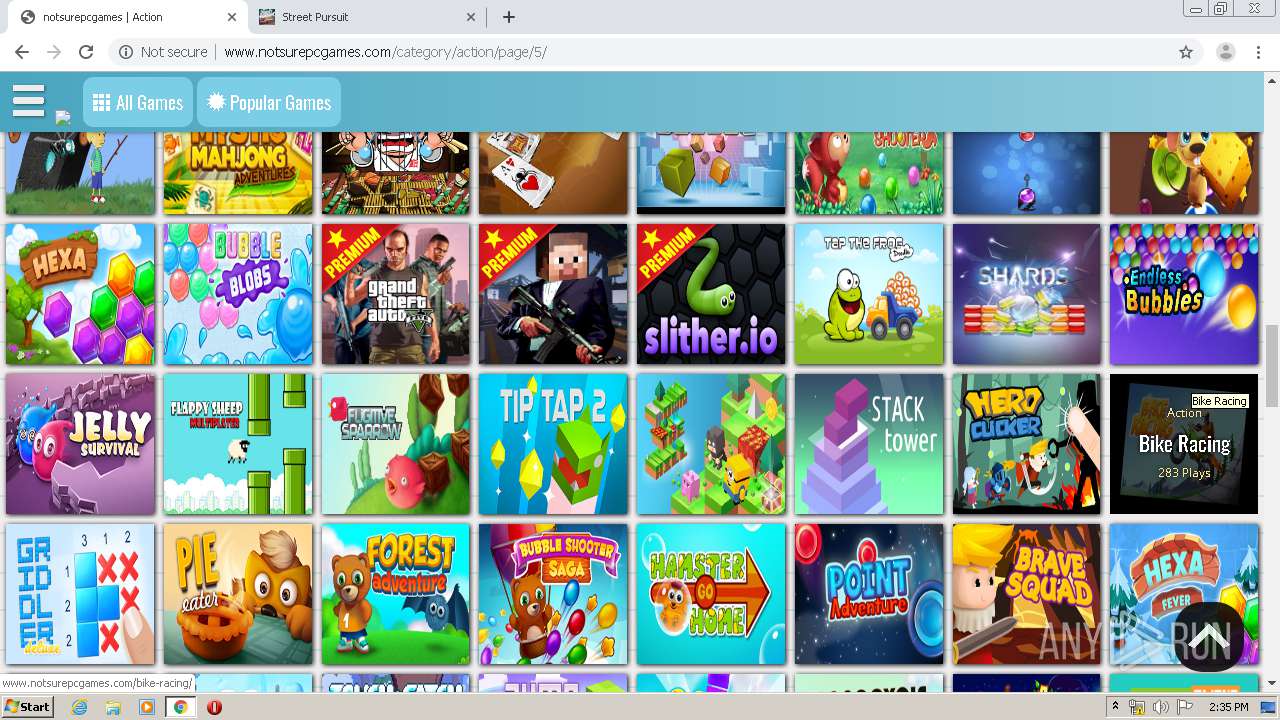Open the Brave Squad game

tap(1027, 594)
